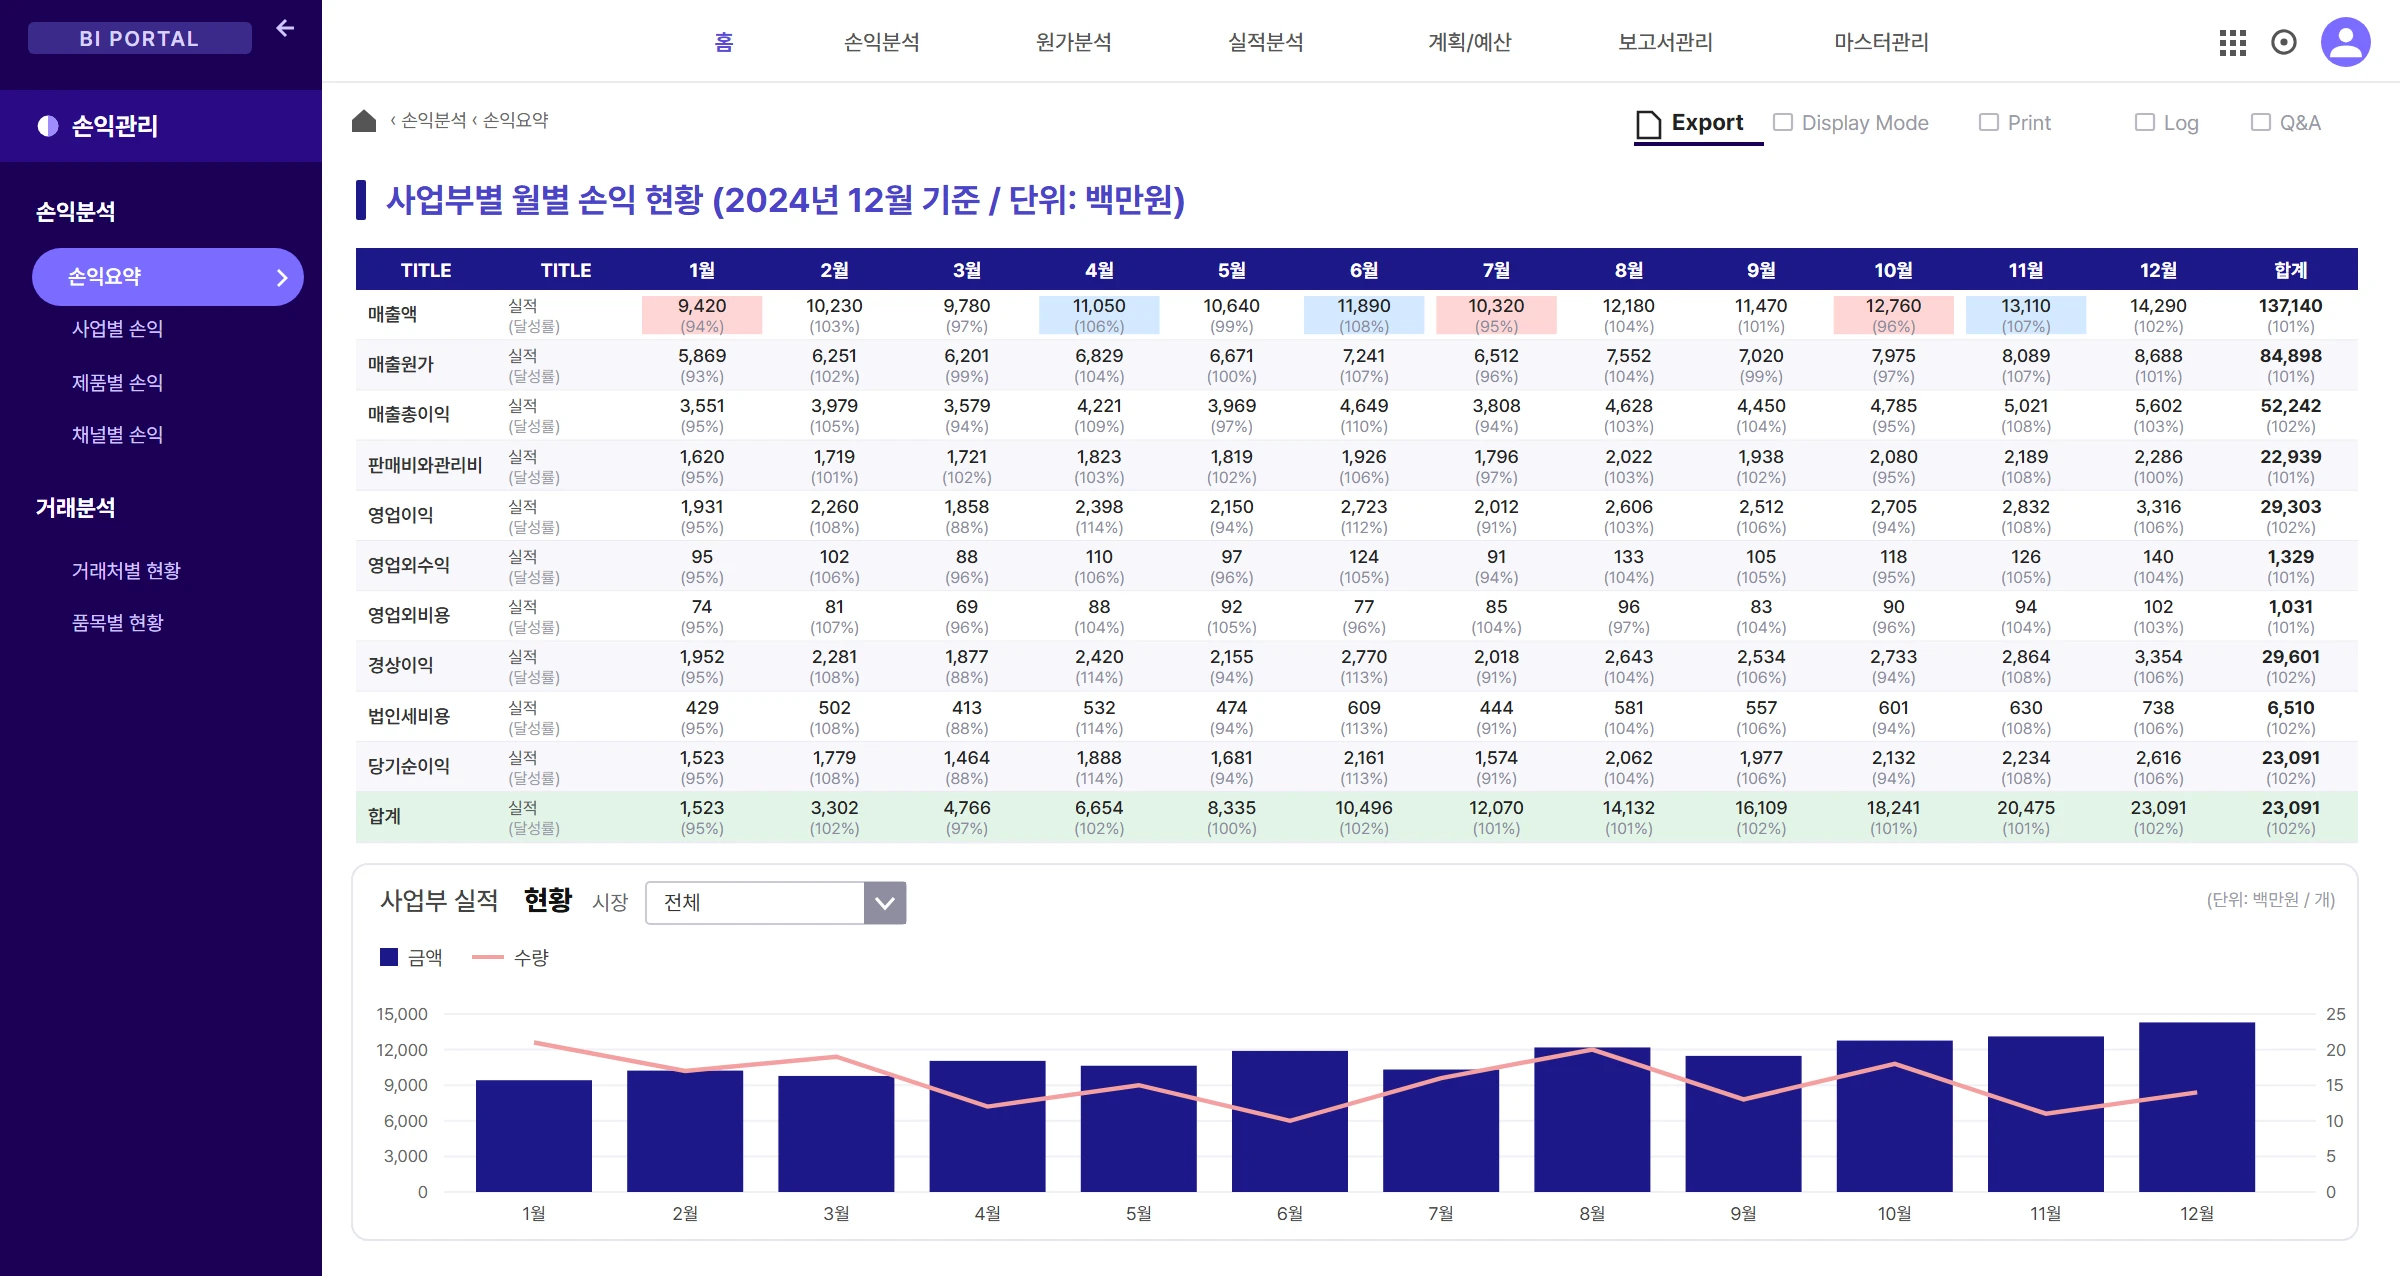Click the 12월 bar in chart
Viewport: 2400px width, 1276px height.
pyautogui.click(x=2197, y=1107)
